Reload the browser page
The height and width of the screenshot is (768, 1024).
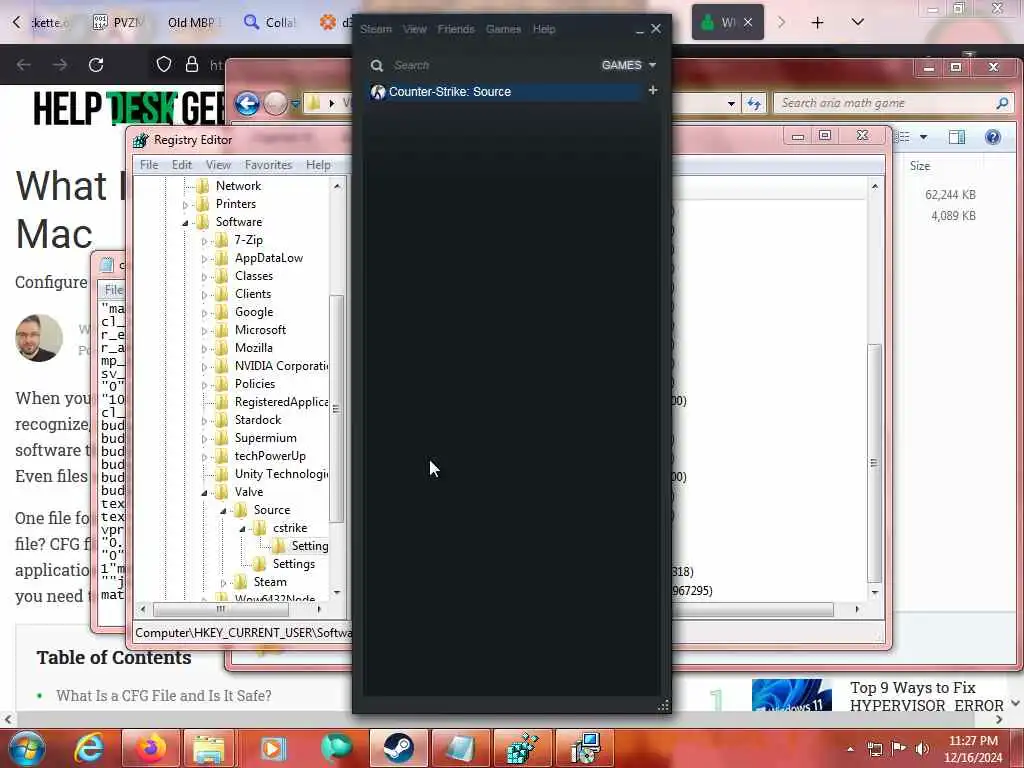point(96,65)
